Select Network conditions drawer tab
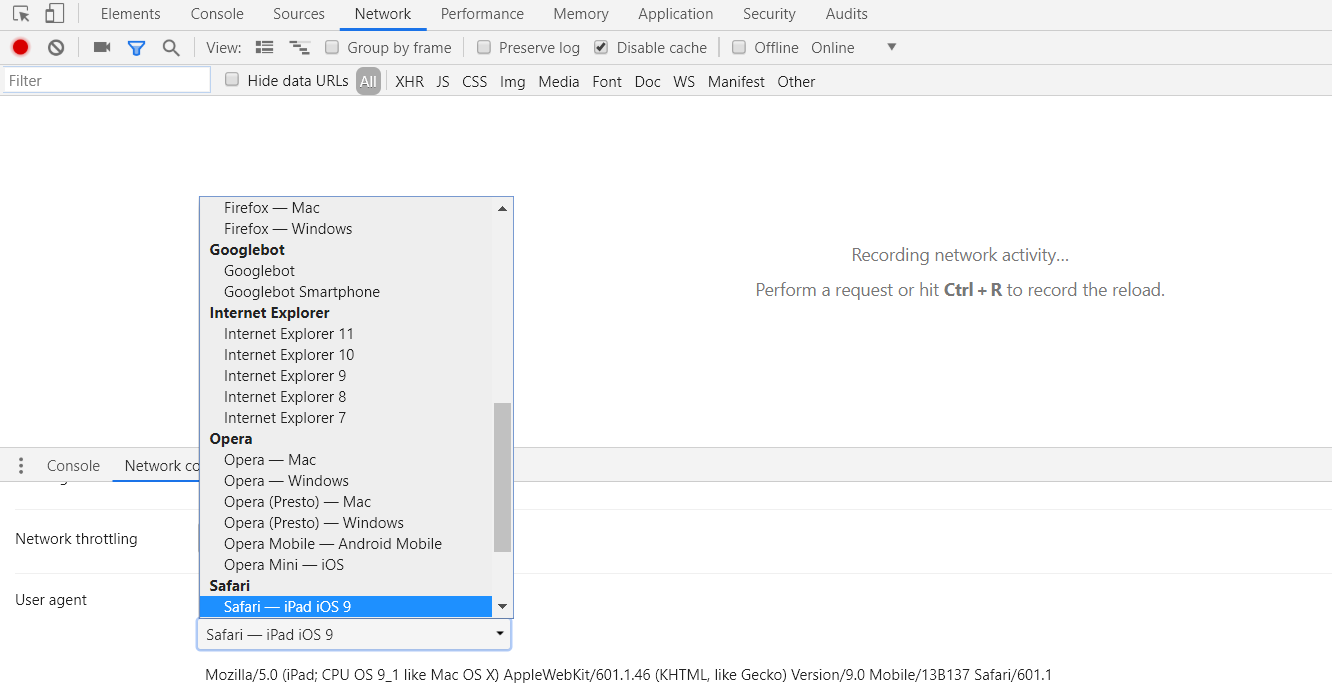The height and width of the screenshot is (696, 1332). [162, 465]
